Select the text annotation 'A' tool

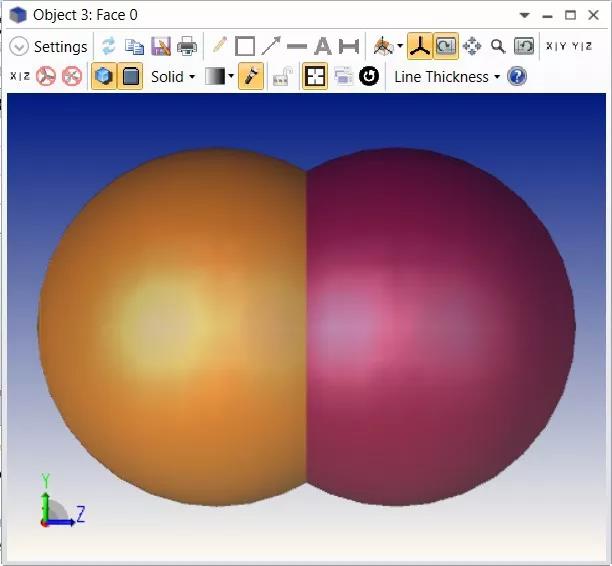tap(323, 46)
